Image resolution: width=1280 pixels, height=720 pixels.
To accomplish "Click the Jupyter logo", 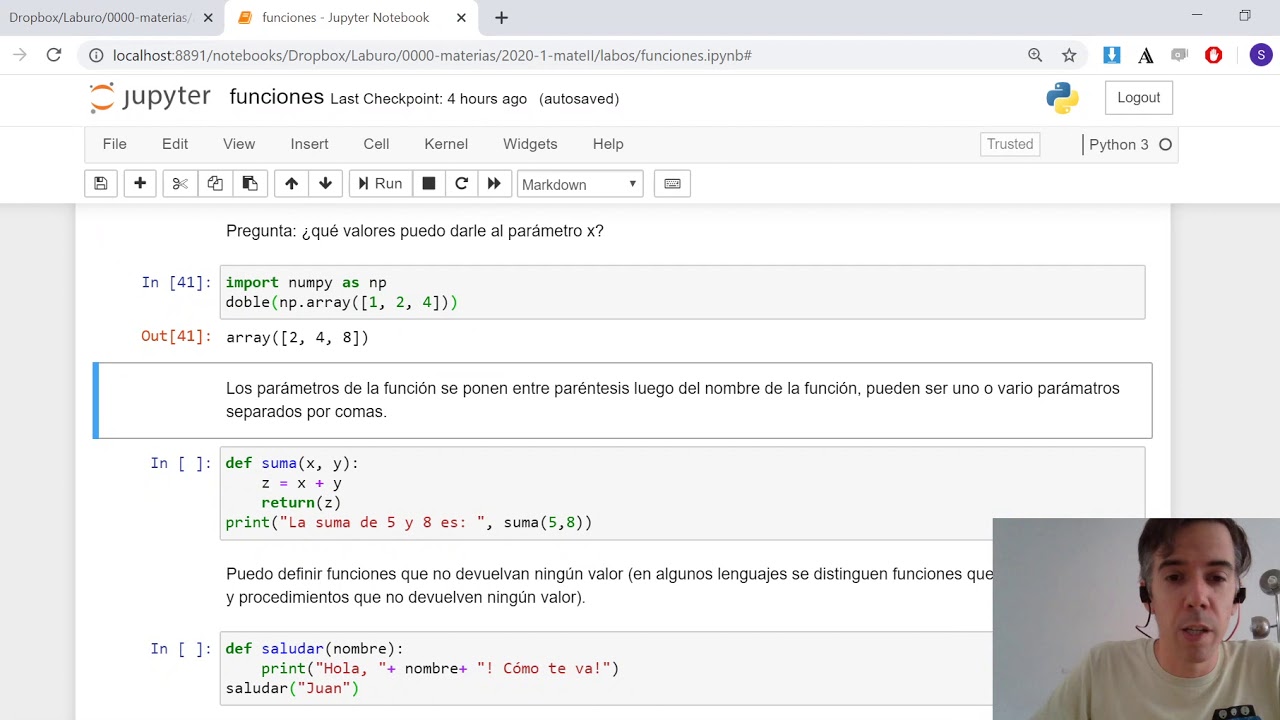I will pyautogui.click(x=150, y=97).
